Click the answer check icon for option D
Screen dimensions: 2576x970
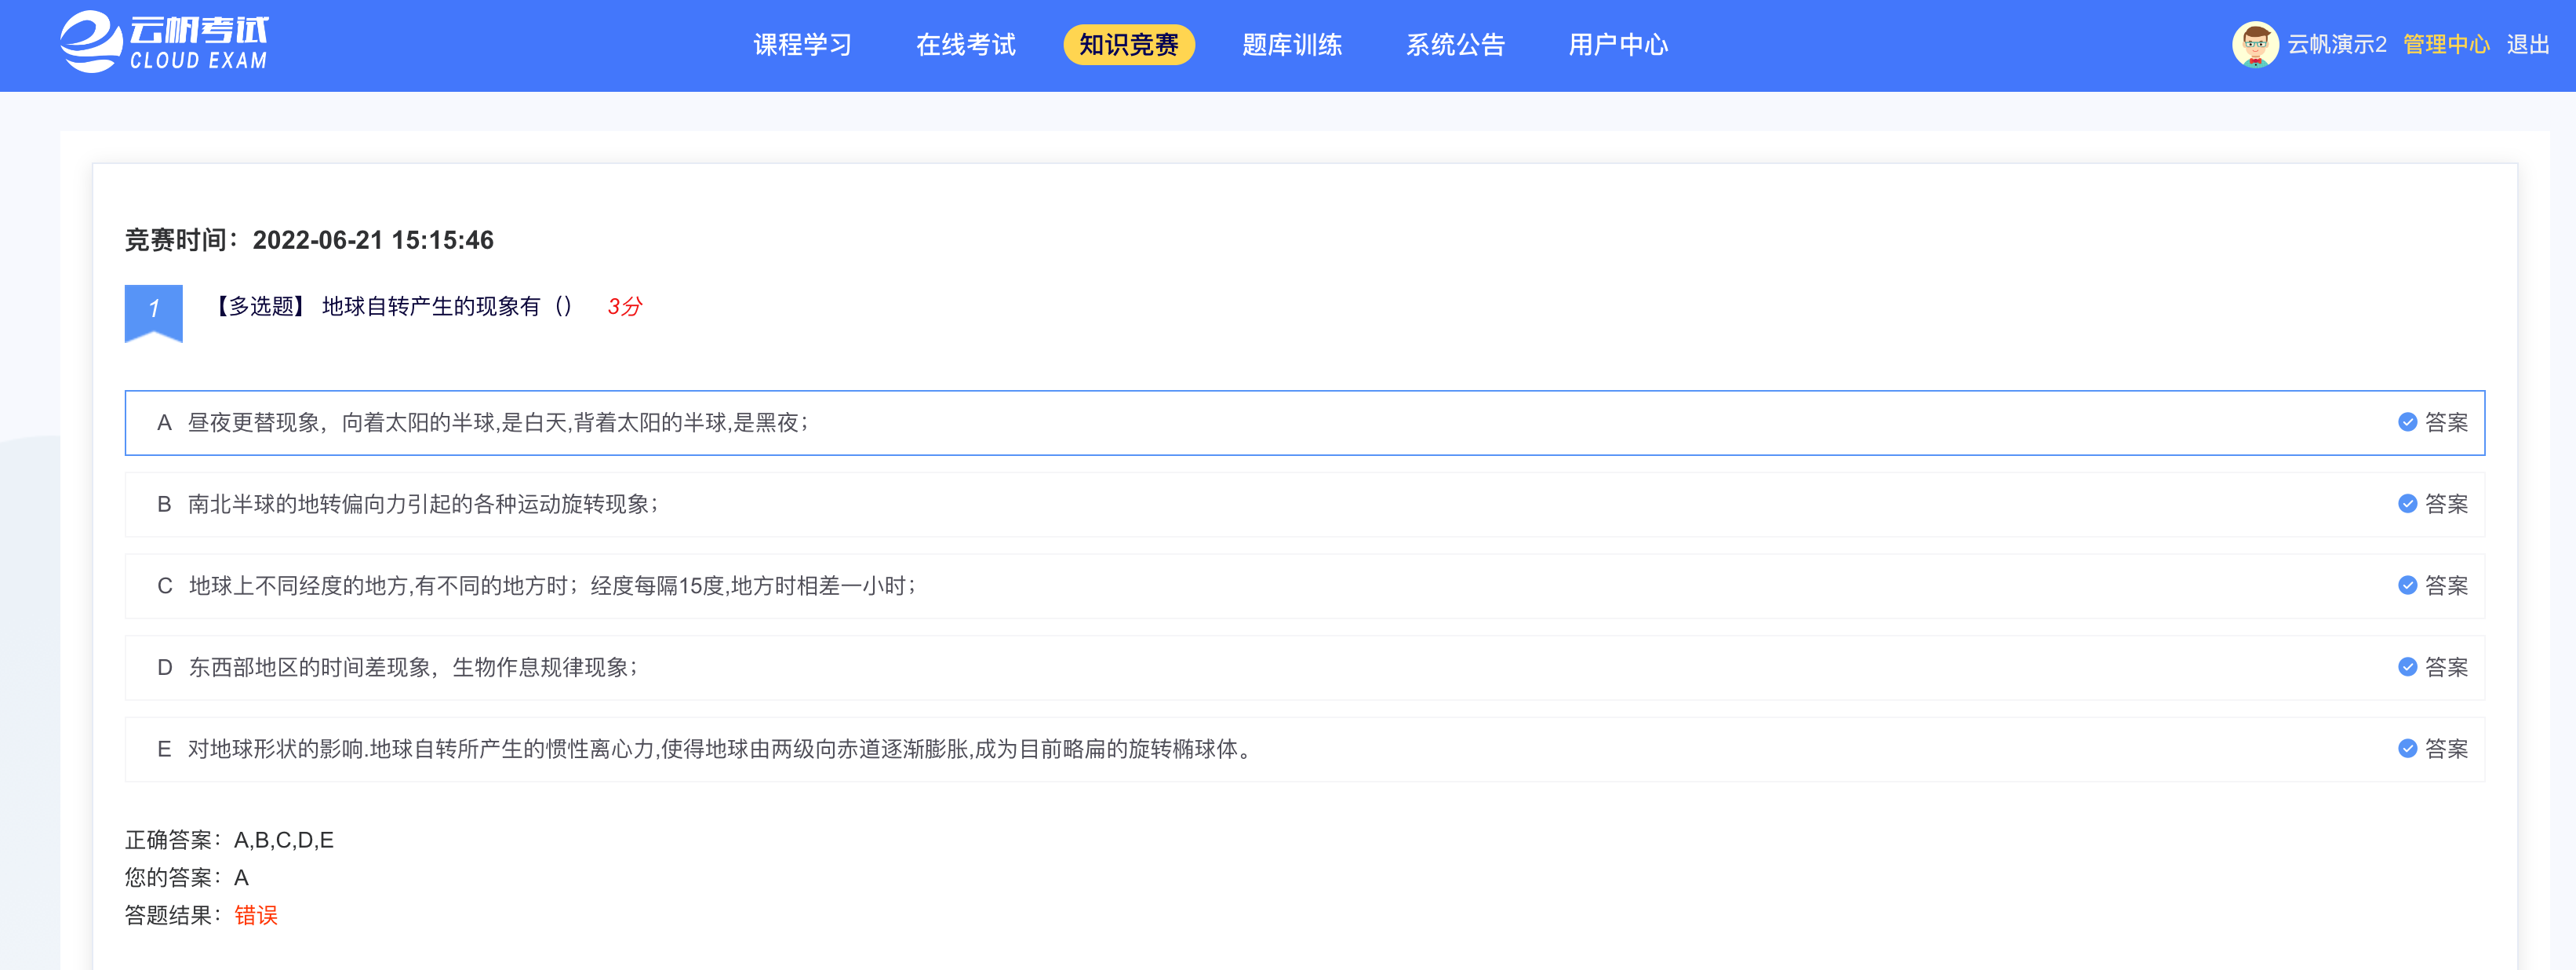[2407, 667]
